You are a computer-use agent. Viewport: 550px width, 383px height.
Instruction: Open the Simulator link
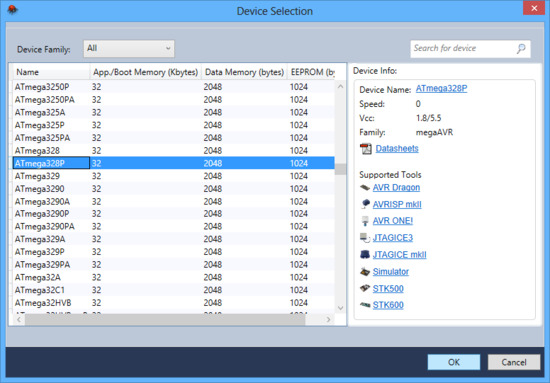click(391, 271)
